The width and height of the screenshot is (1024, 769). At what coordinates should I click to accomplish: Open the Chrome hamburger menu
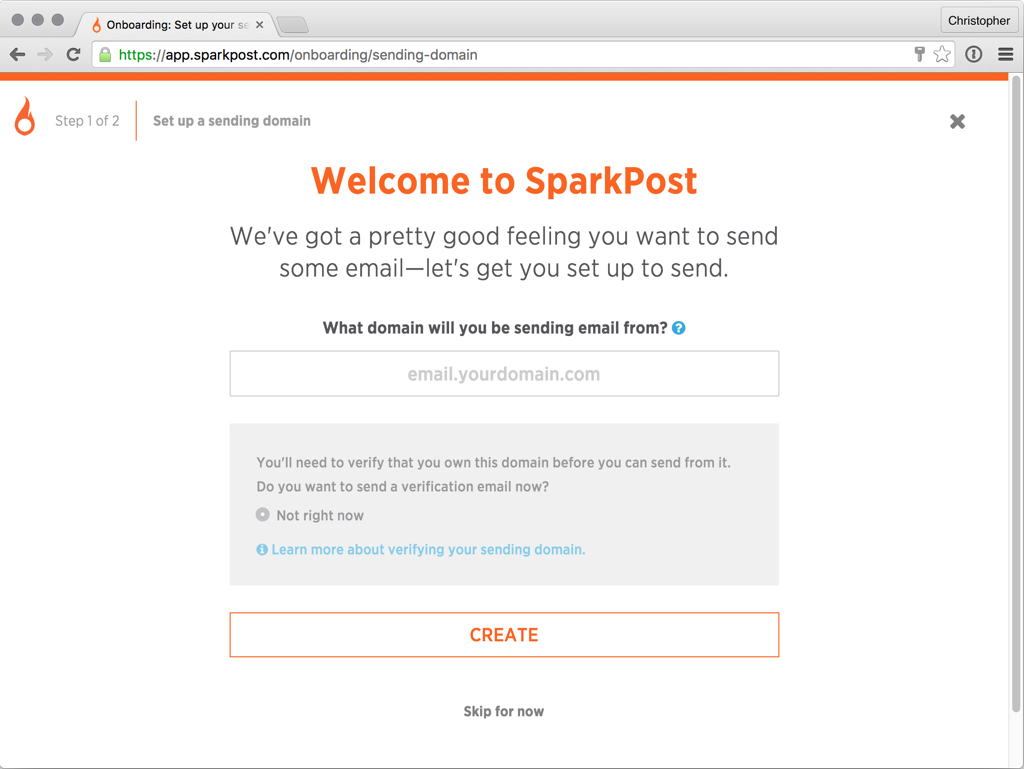[1006, 55]
